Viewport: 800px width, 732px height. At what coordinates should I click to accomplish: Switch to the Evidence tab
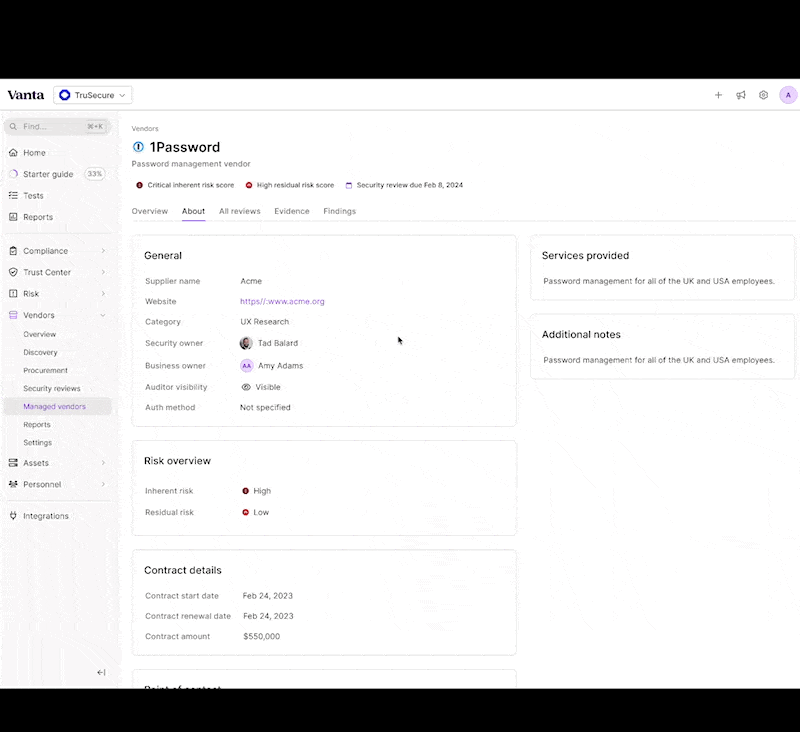[292, 211]
